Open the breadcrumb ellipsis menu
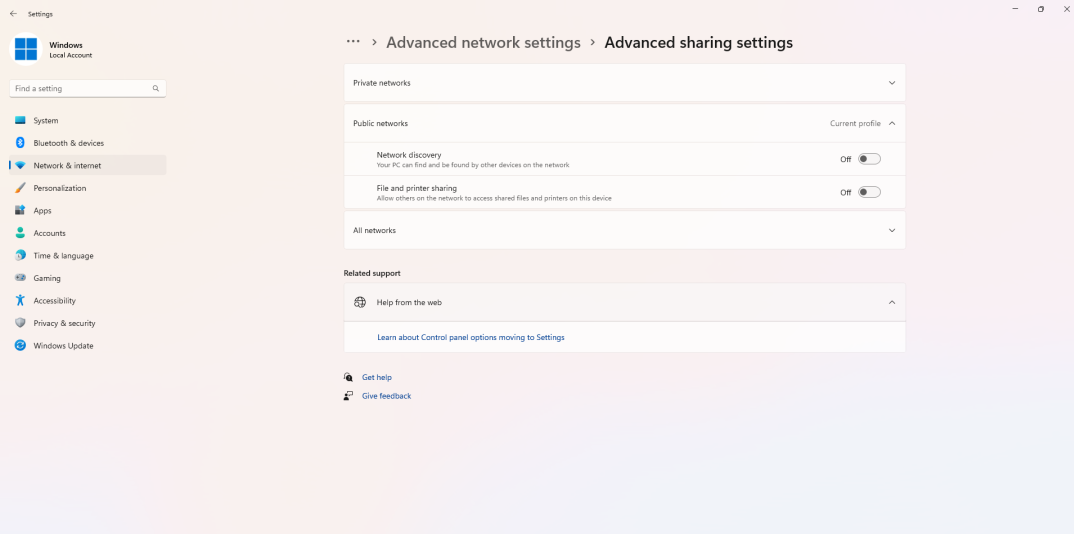1074x534 pixels. [353, 42]
